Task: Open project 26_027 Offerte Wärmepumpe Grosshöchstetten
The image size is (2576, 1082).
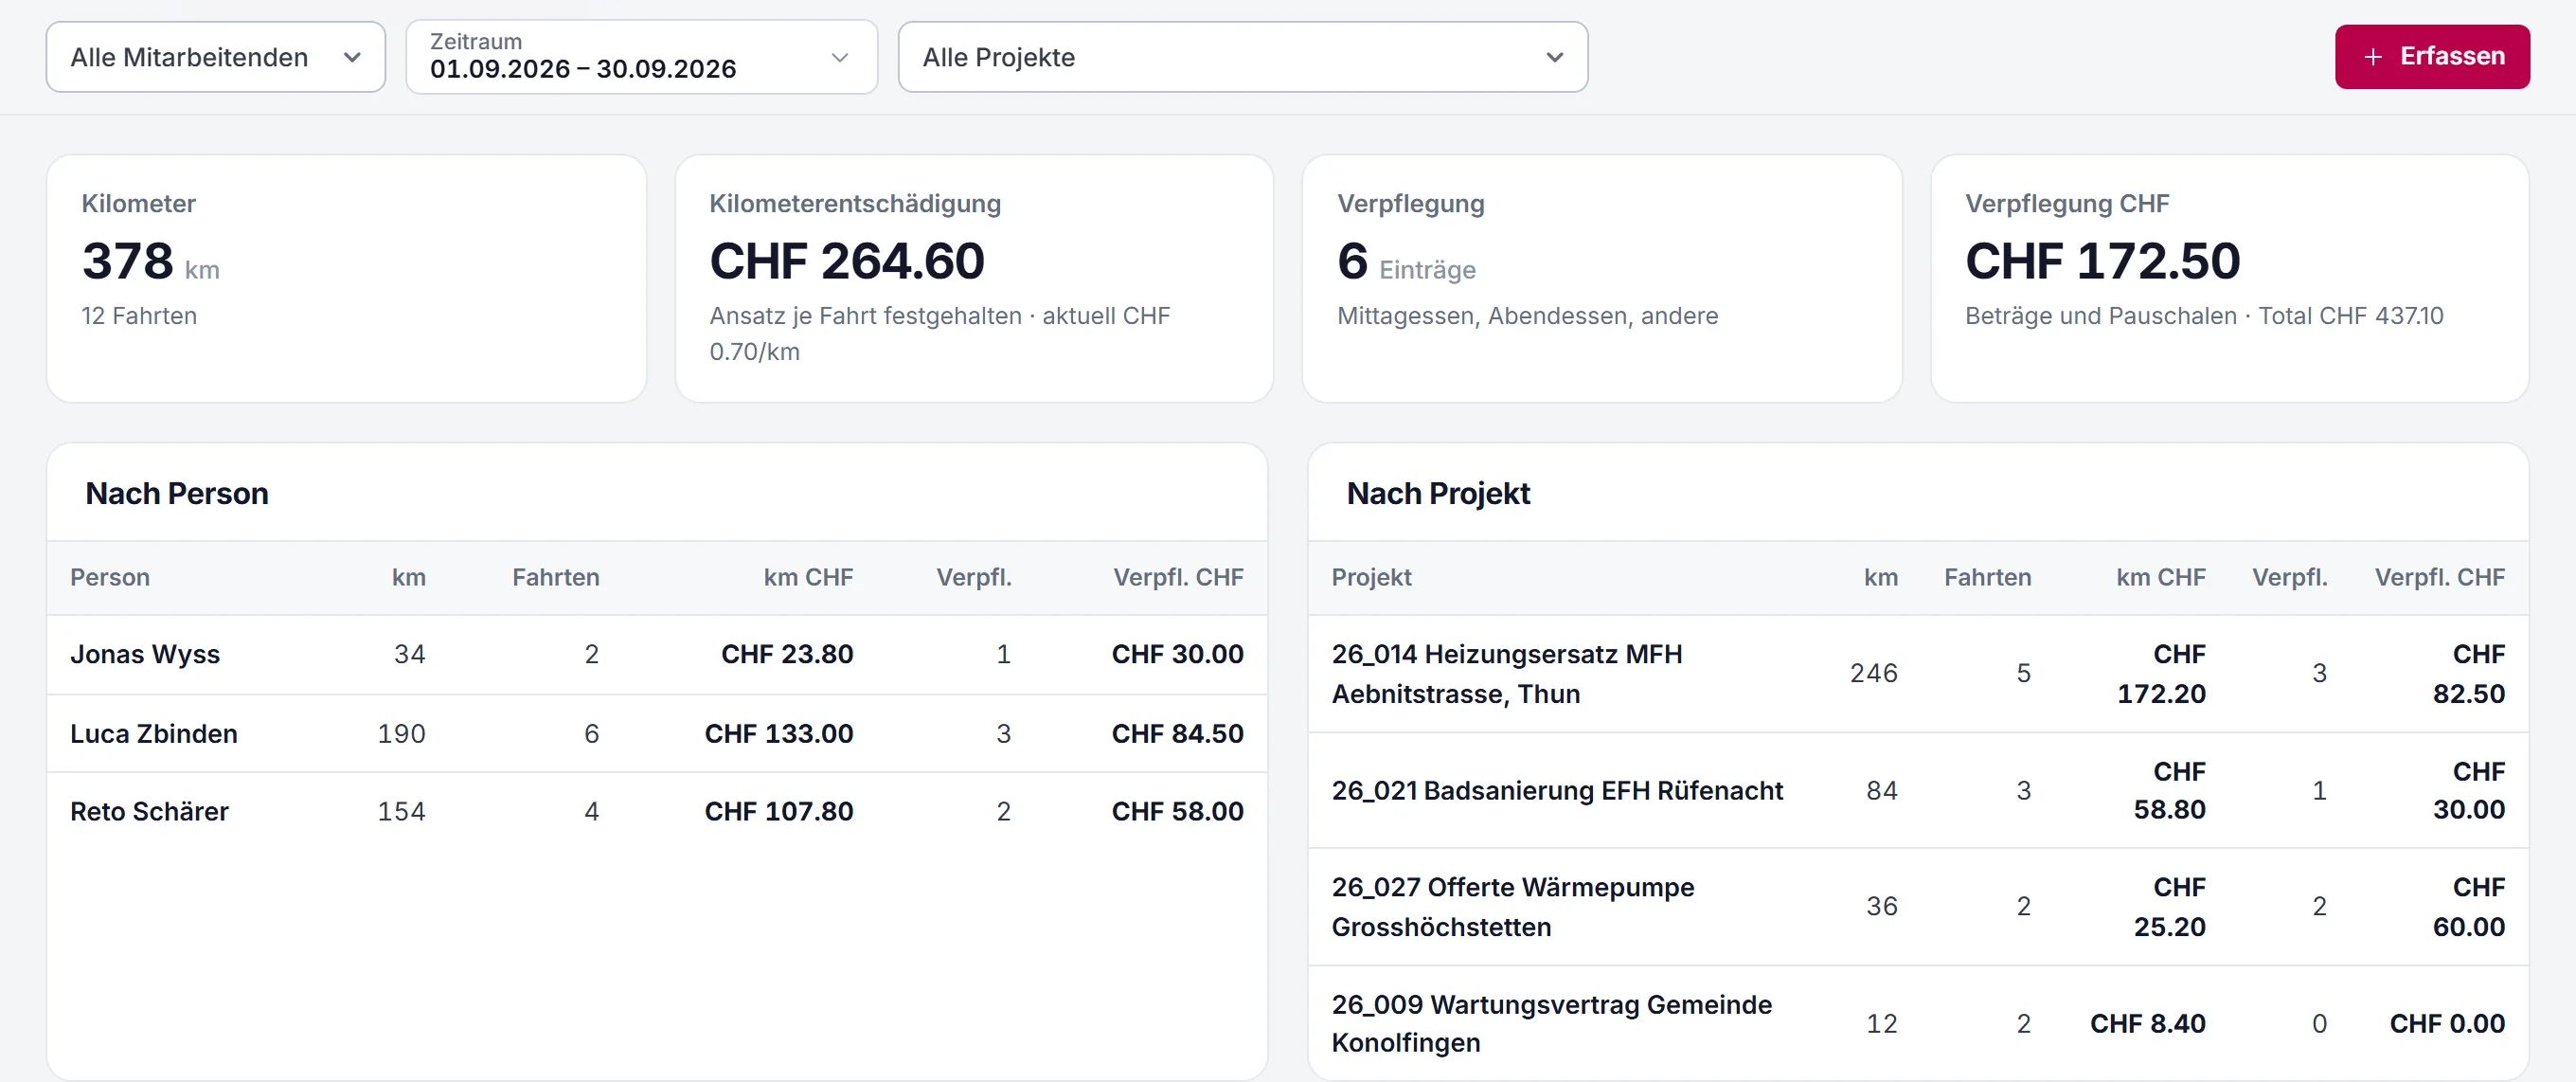Action: 1512,906
